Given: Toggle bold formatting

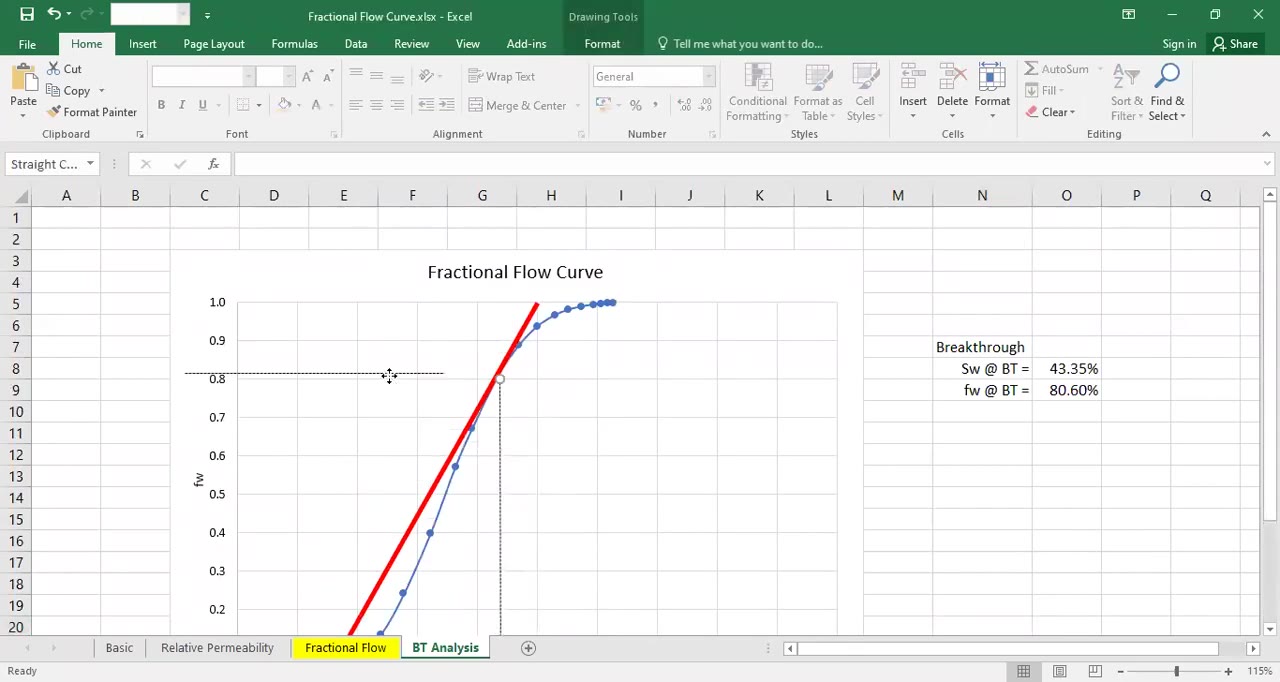Looking at the screenshot, I should coord(161,104).
